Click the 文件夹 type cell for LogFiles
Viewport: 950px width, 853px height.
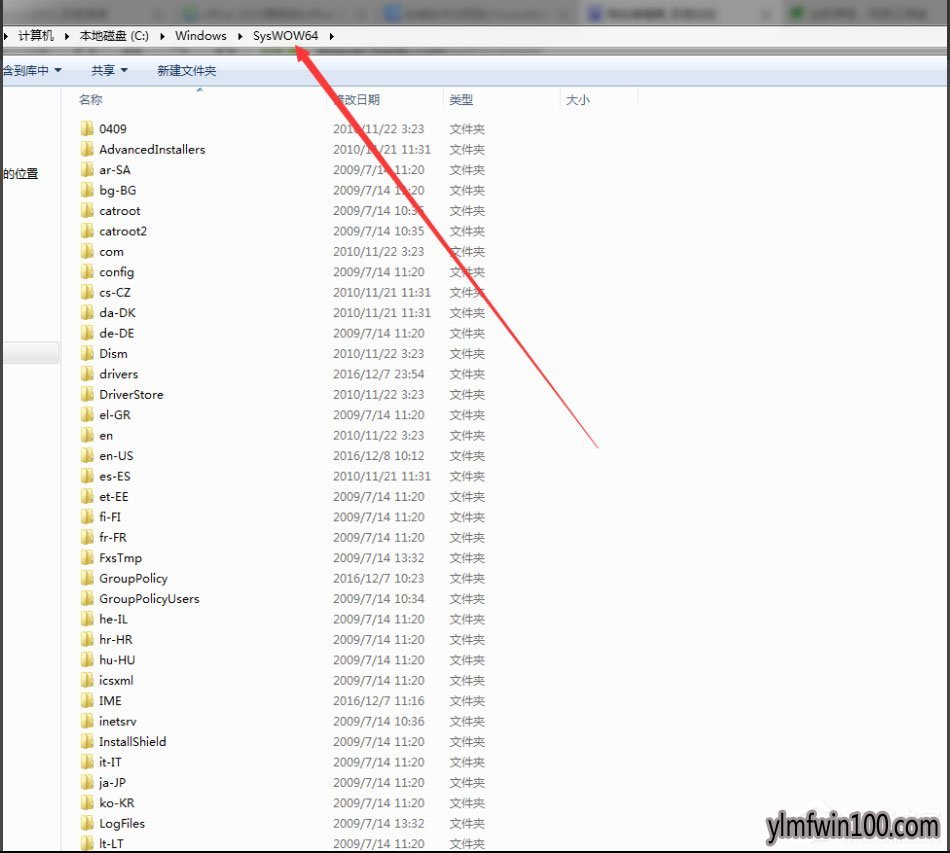[467, 823]
